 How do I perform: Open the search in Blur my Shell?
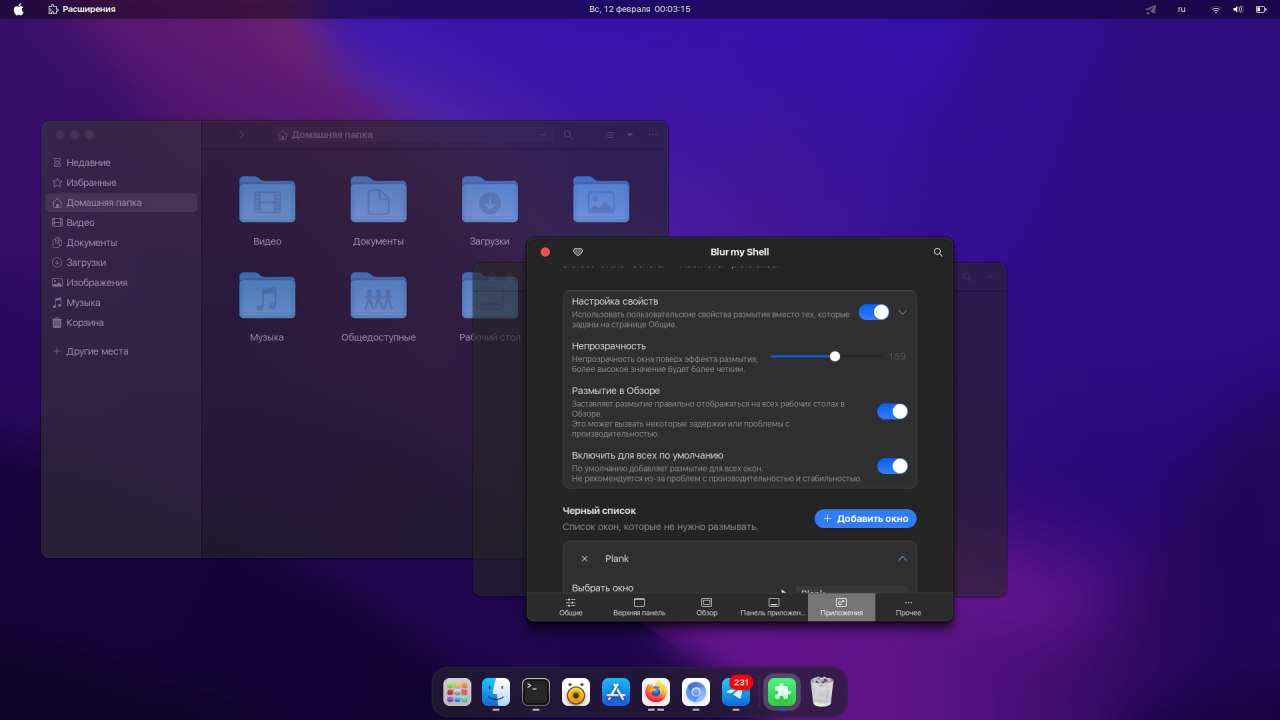pyautogui.click(x=938, y=253)
